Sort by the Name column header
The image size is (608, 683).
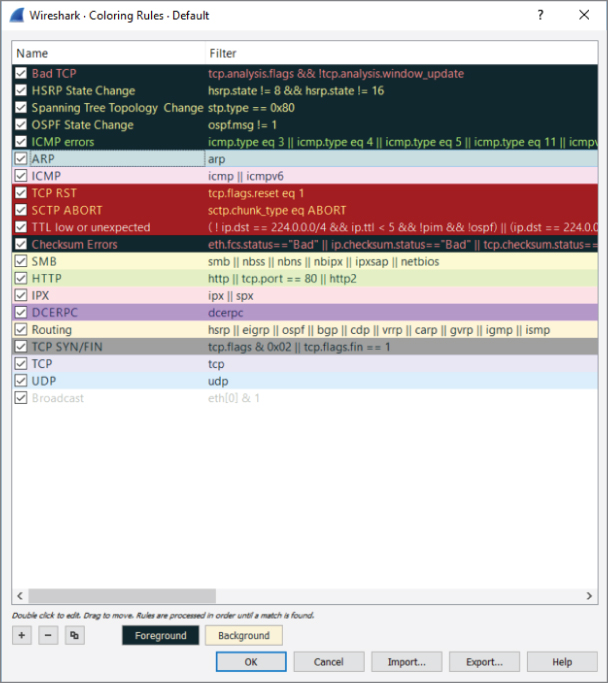click(108, 53)
